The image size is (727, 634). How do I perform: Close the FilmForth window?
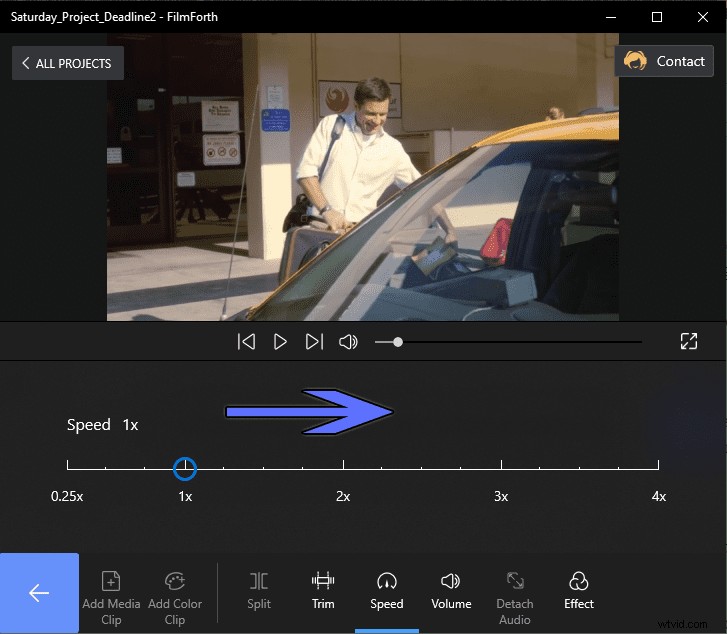coord(702,17)
